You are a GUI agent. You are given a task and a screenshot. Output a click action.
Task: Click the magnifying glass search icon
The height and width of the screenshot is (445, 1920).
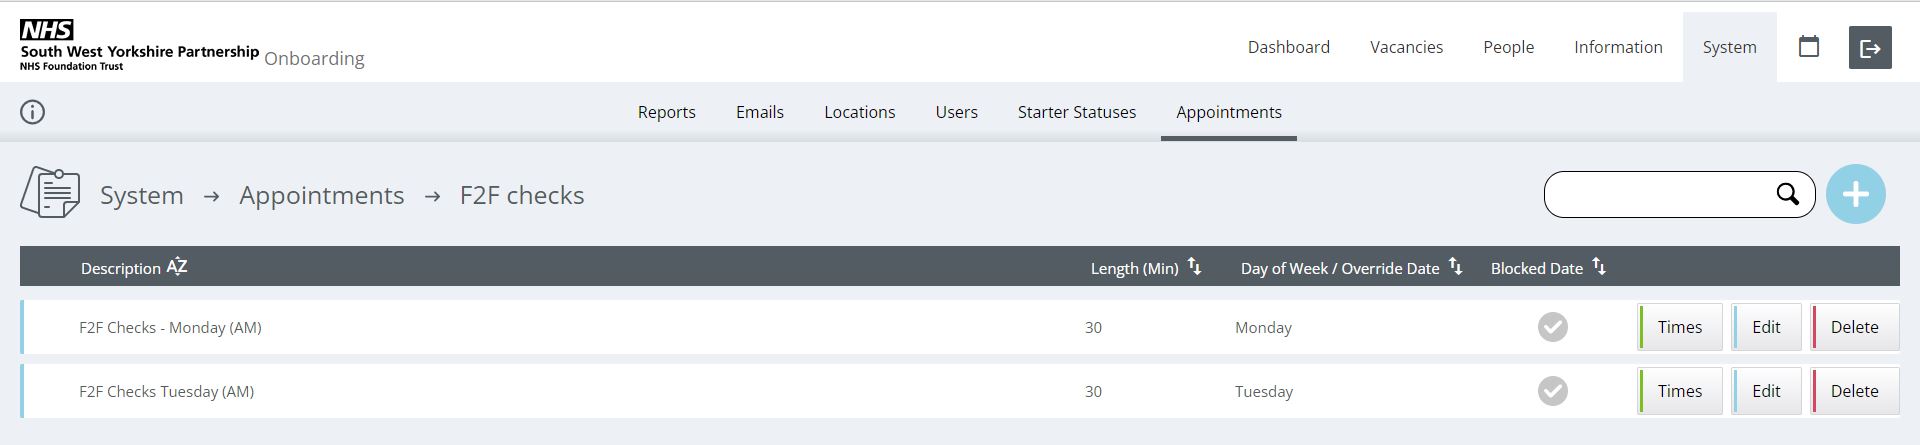click(x=1787, y=194)
